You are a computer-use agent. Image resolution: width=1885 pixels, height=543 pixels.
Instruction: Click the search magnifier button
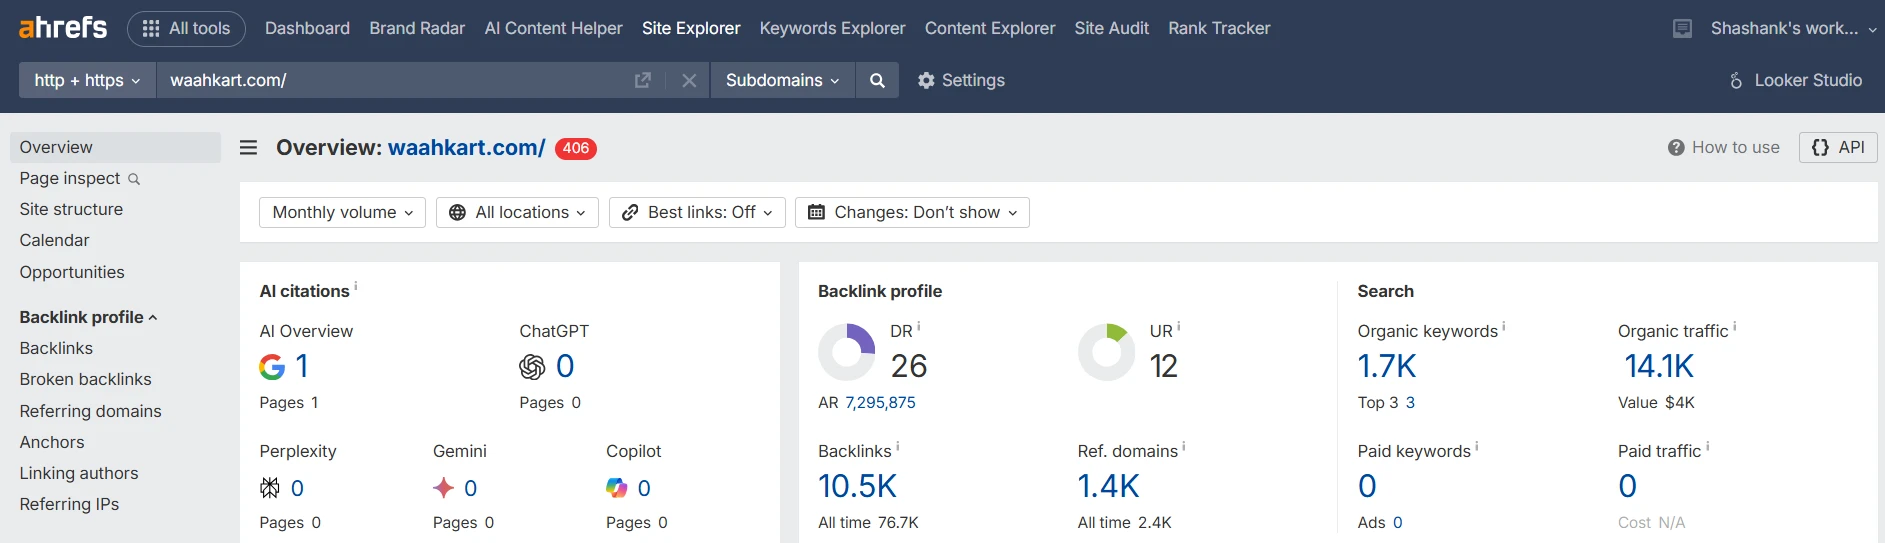pos(877,80)
